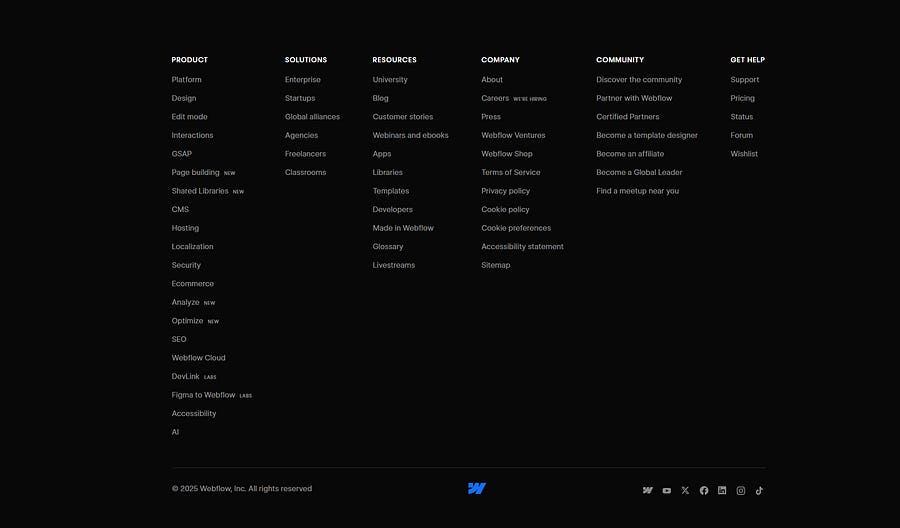Open the About company link
The height and width of the screenshot is (528, 900).
click(492, 80)
